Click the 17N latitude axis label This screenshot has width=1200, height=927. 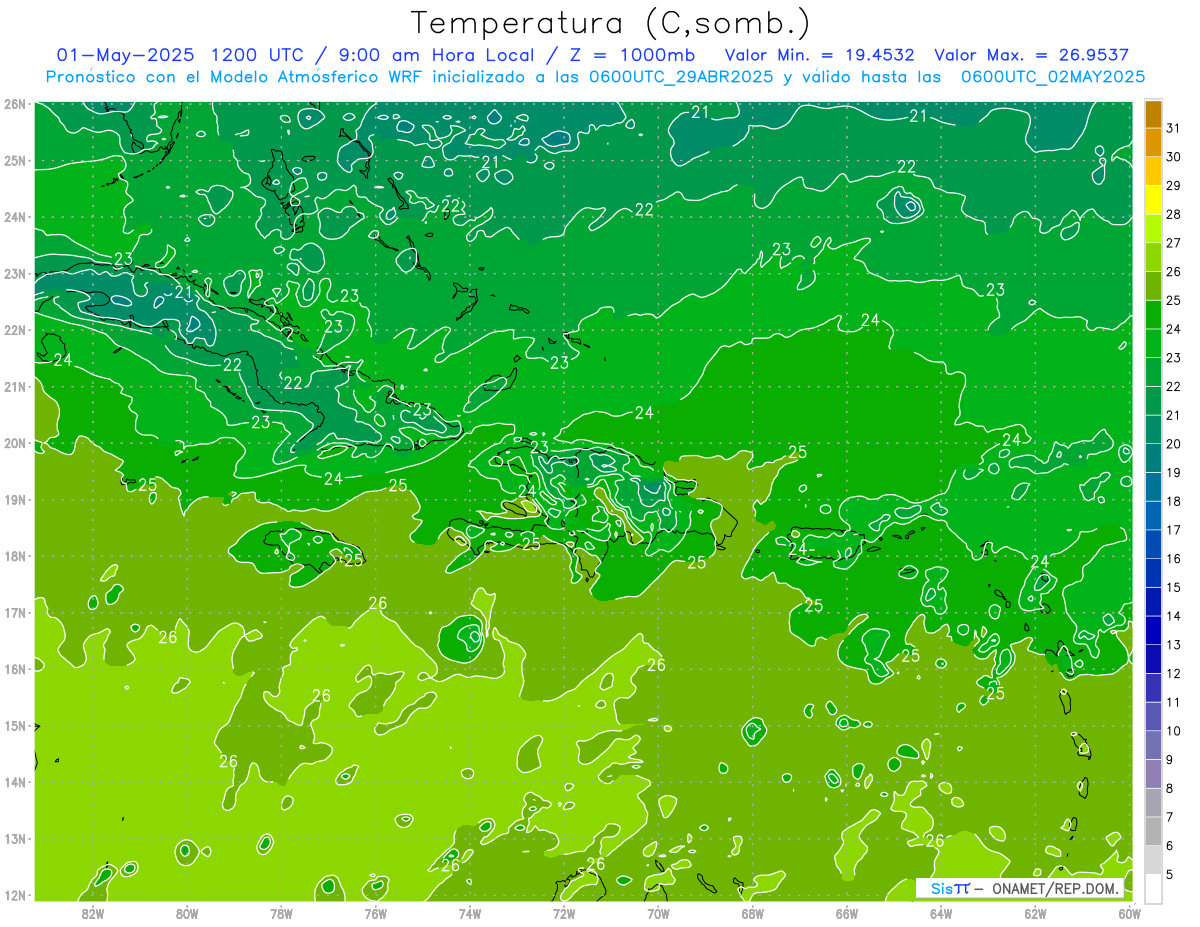pyautogui.click(x=15, y=613)
